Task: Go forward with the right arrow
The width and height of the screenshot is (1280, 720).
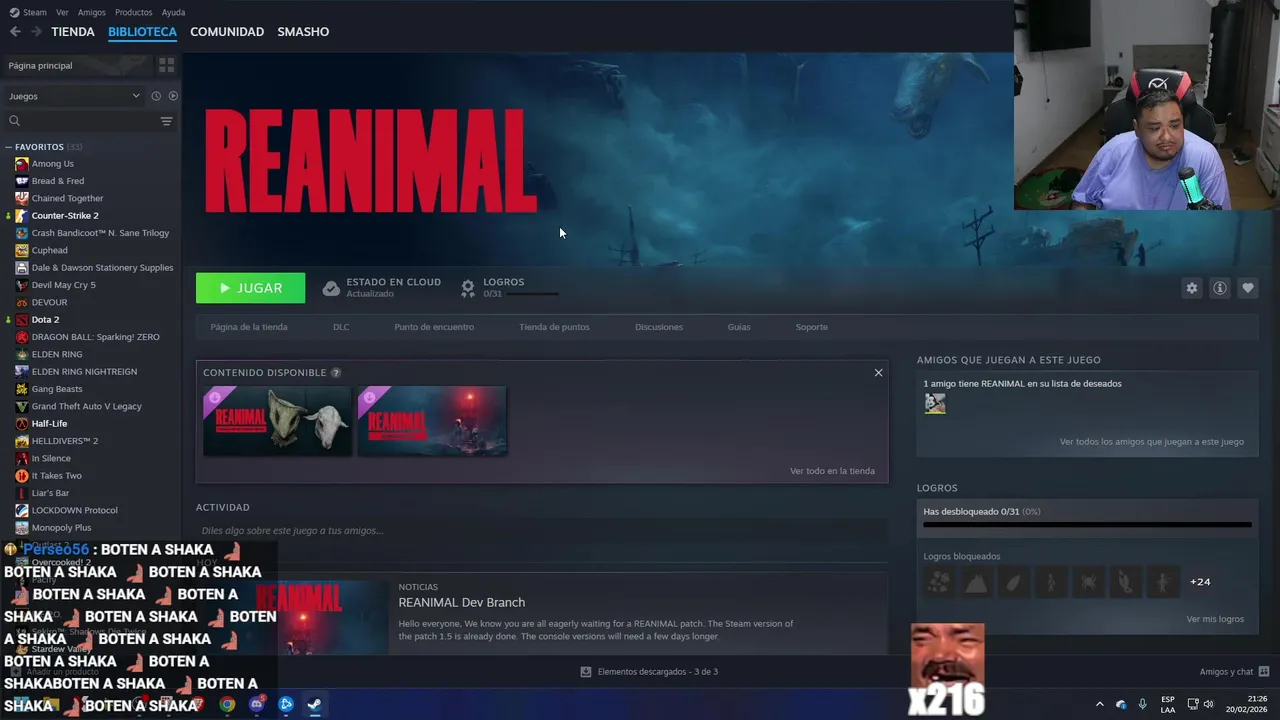Action: tap(36, 32)
